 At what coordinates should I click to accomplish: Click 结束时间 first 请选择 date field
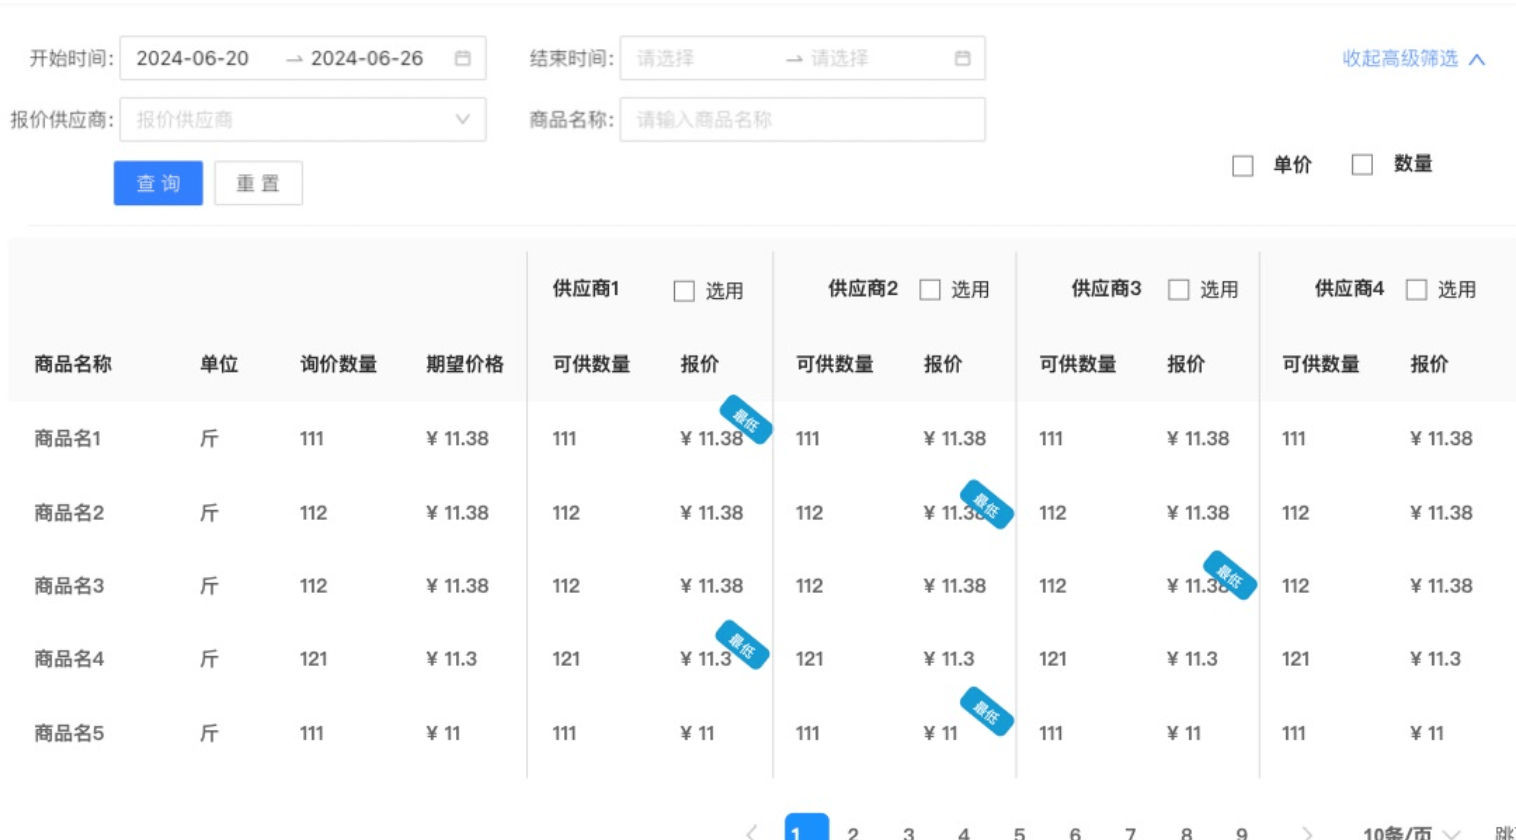coord(665,58)
